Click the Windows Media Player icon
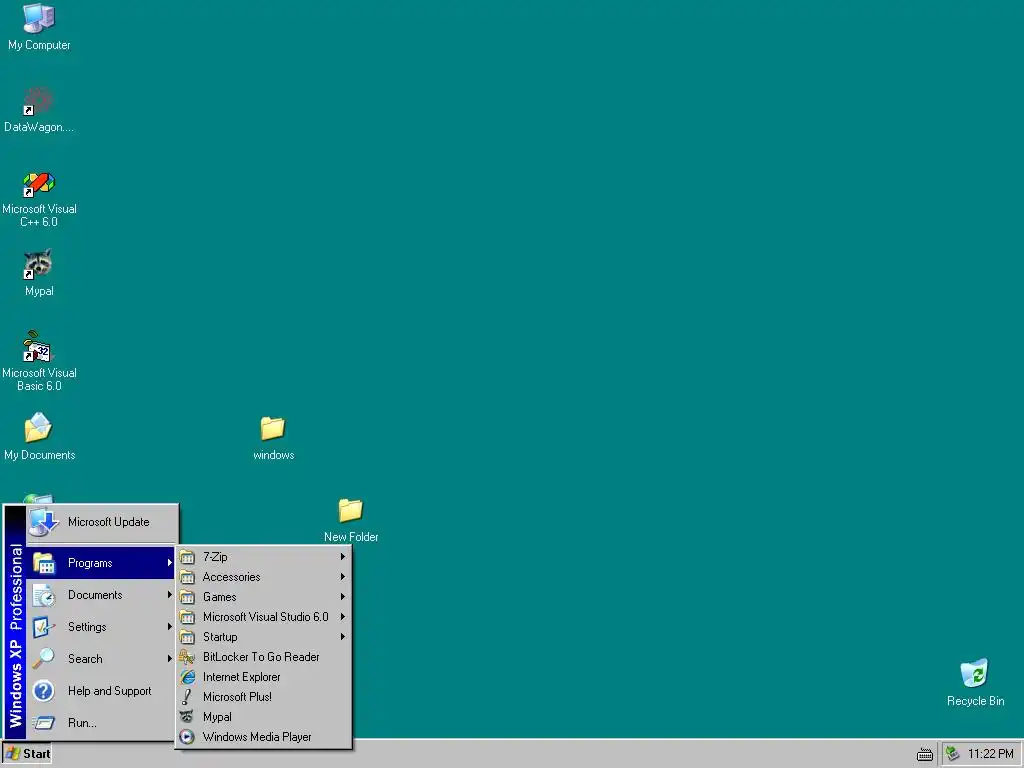 187,737
